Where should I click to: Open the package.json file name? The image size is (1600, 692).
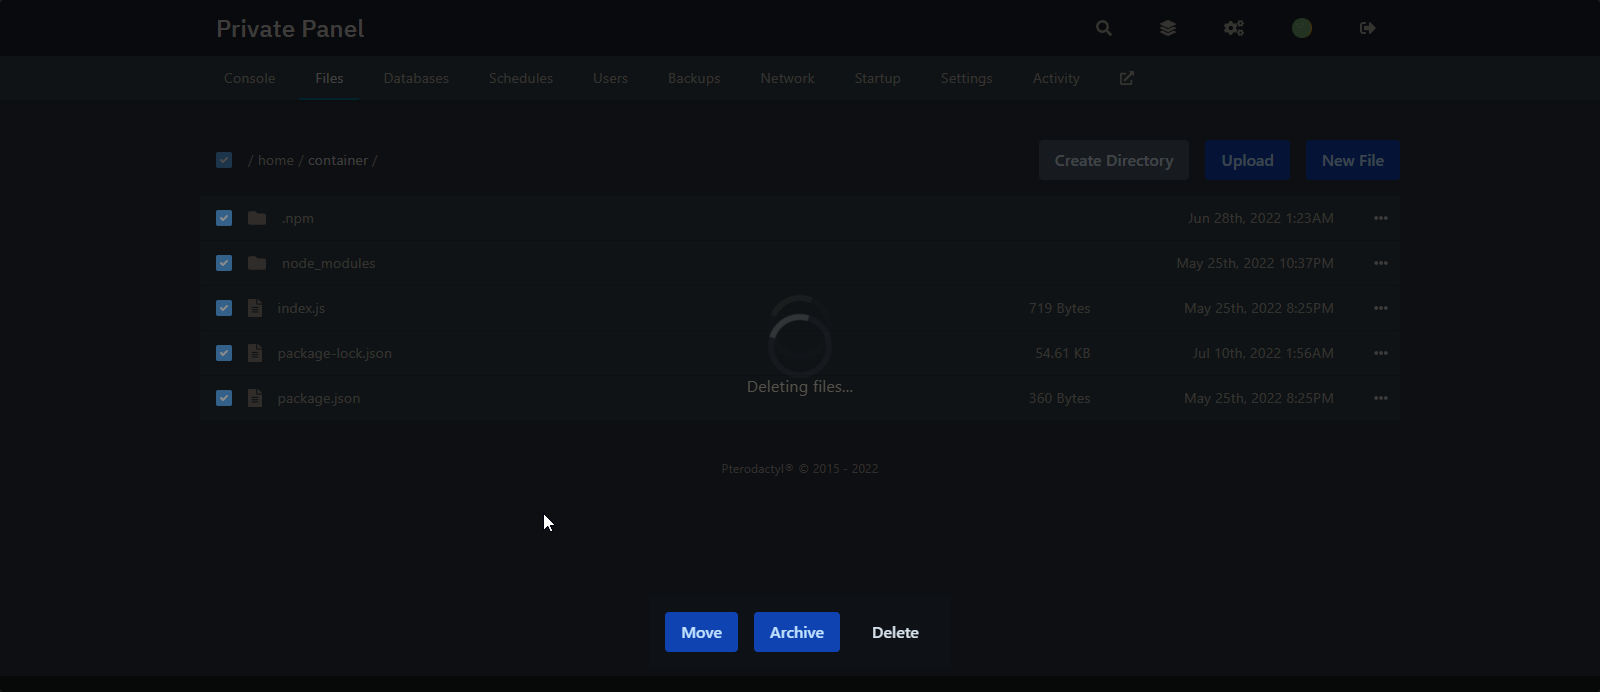(319, 398)
